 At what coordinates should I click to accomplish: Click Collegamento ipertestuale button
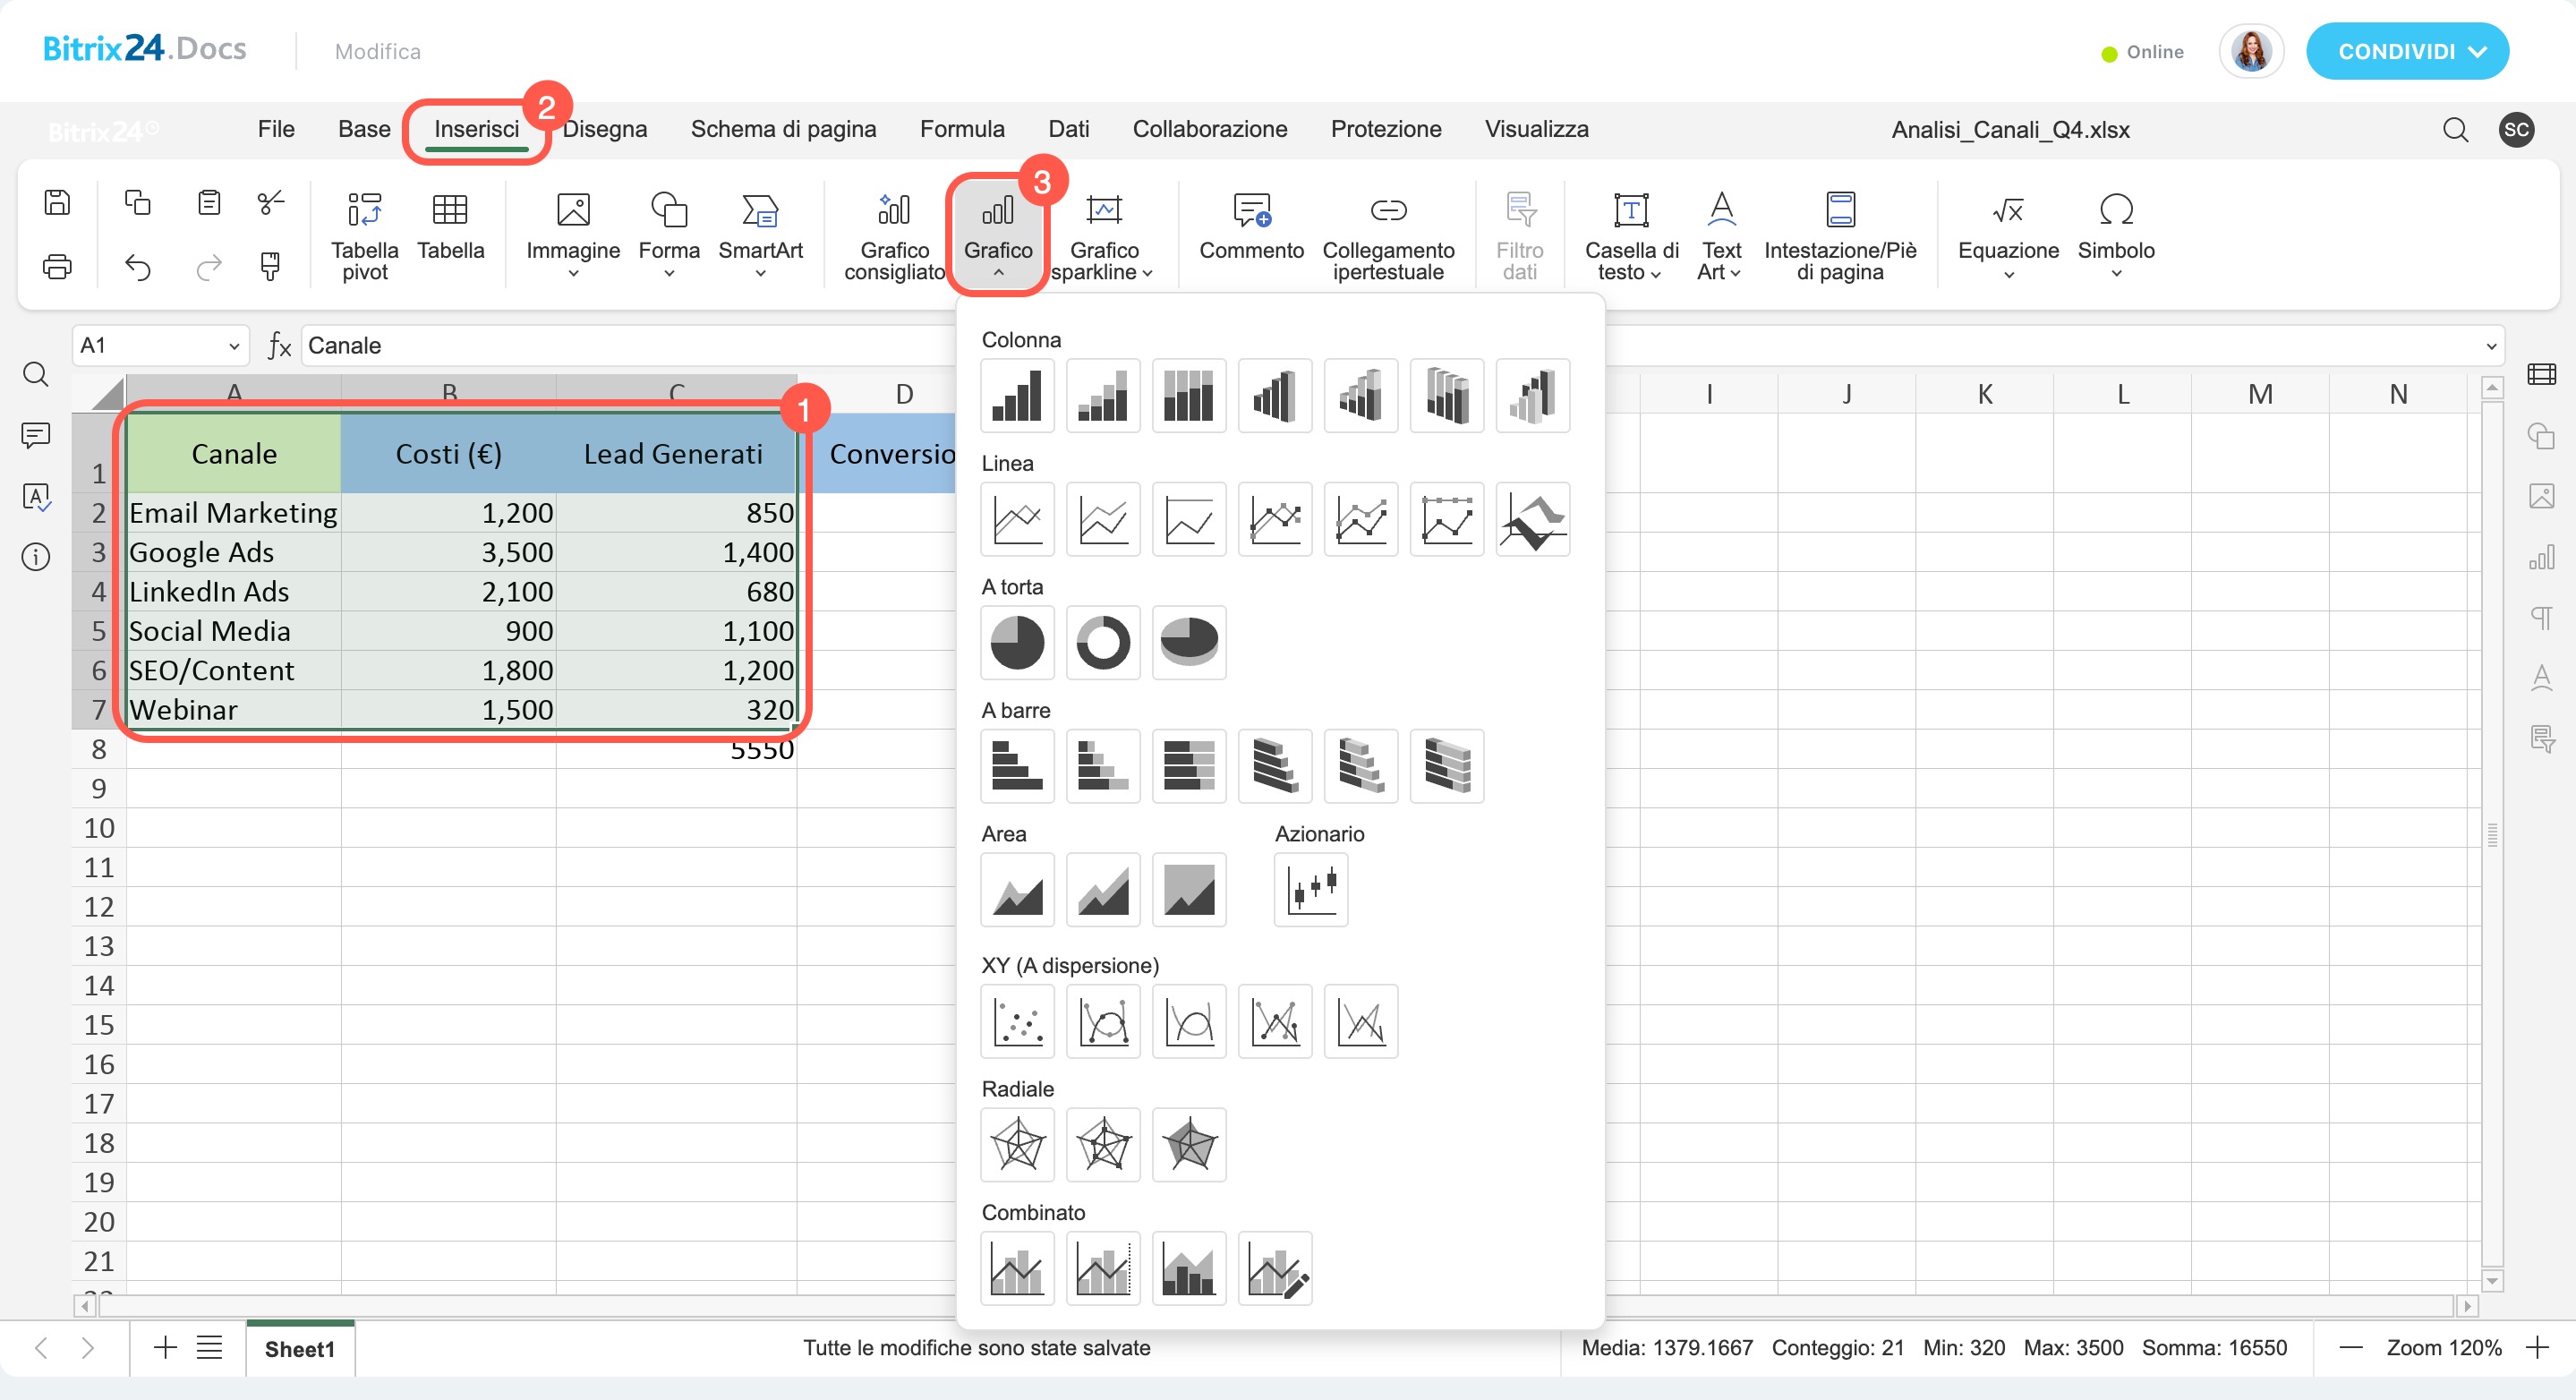(1387, 236)
